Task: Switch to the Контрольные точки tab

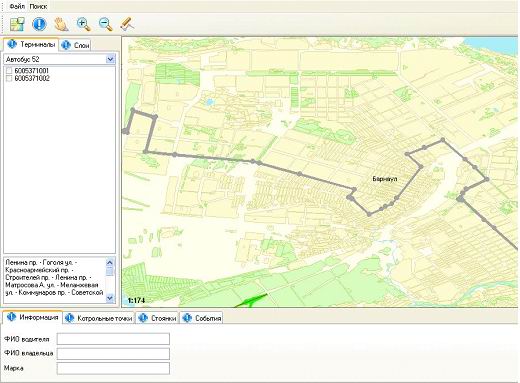Action: coord(99,318)
